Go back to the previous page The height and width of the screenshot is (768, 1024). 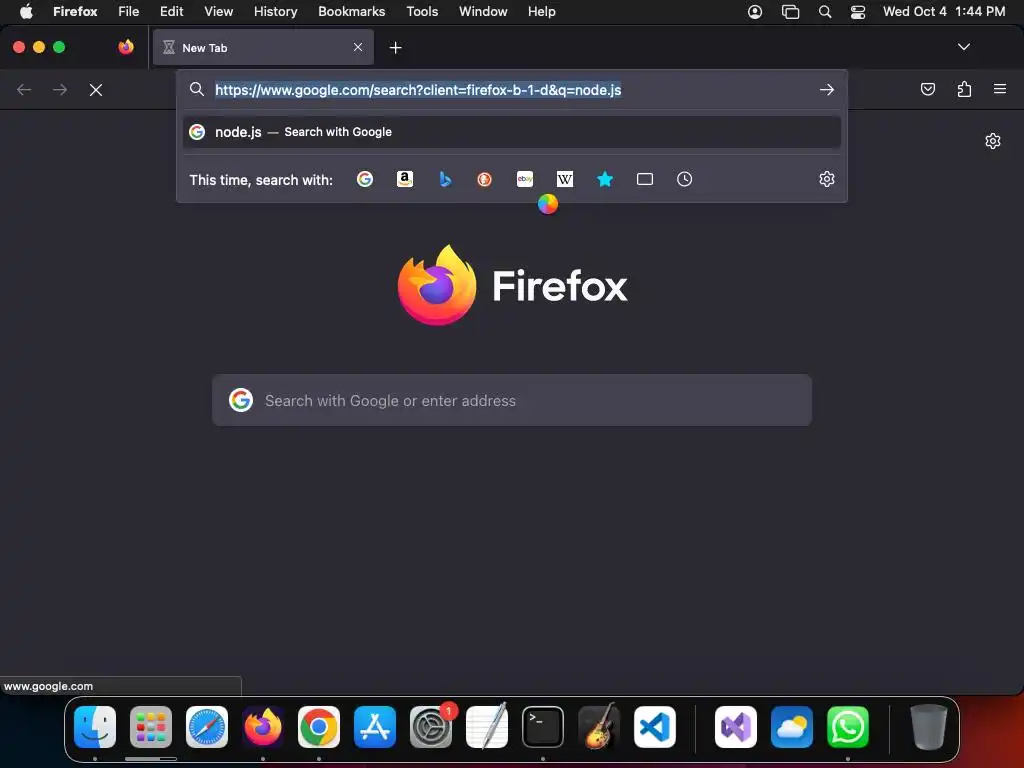(x=24, y=89)
